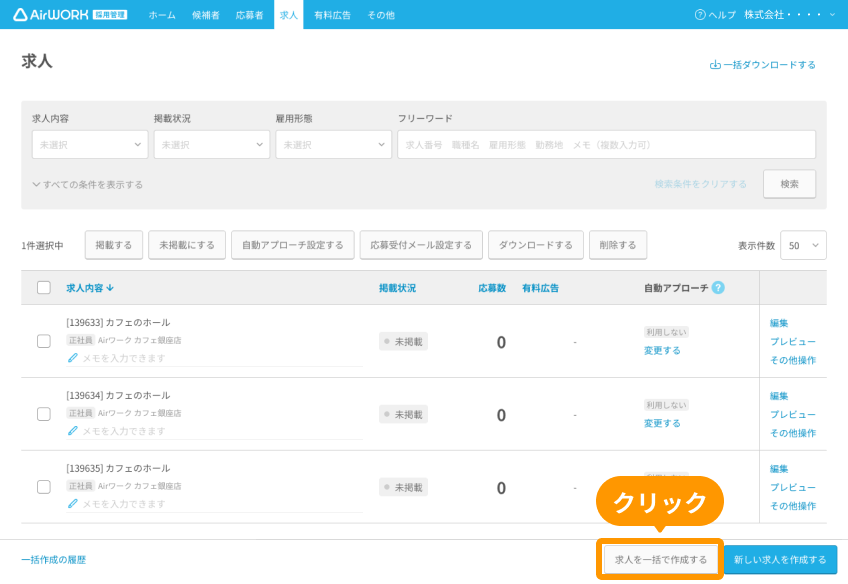Sort by 応募数 column header
Image resolution: width=848 pixels, height=584 pixels.
coord(492,288)
